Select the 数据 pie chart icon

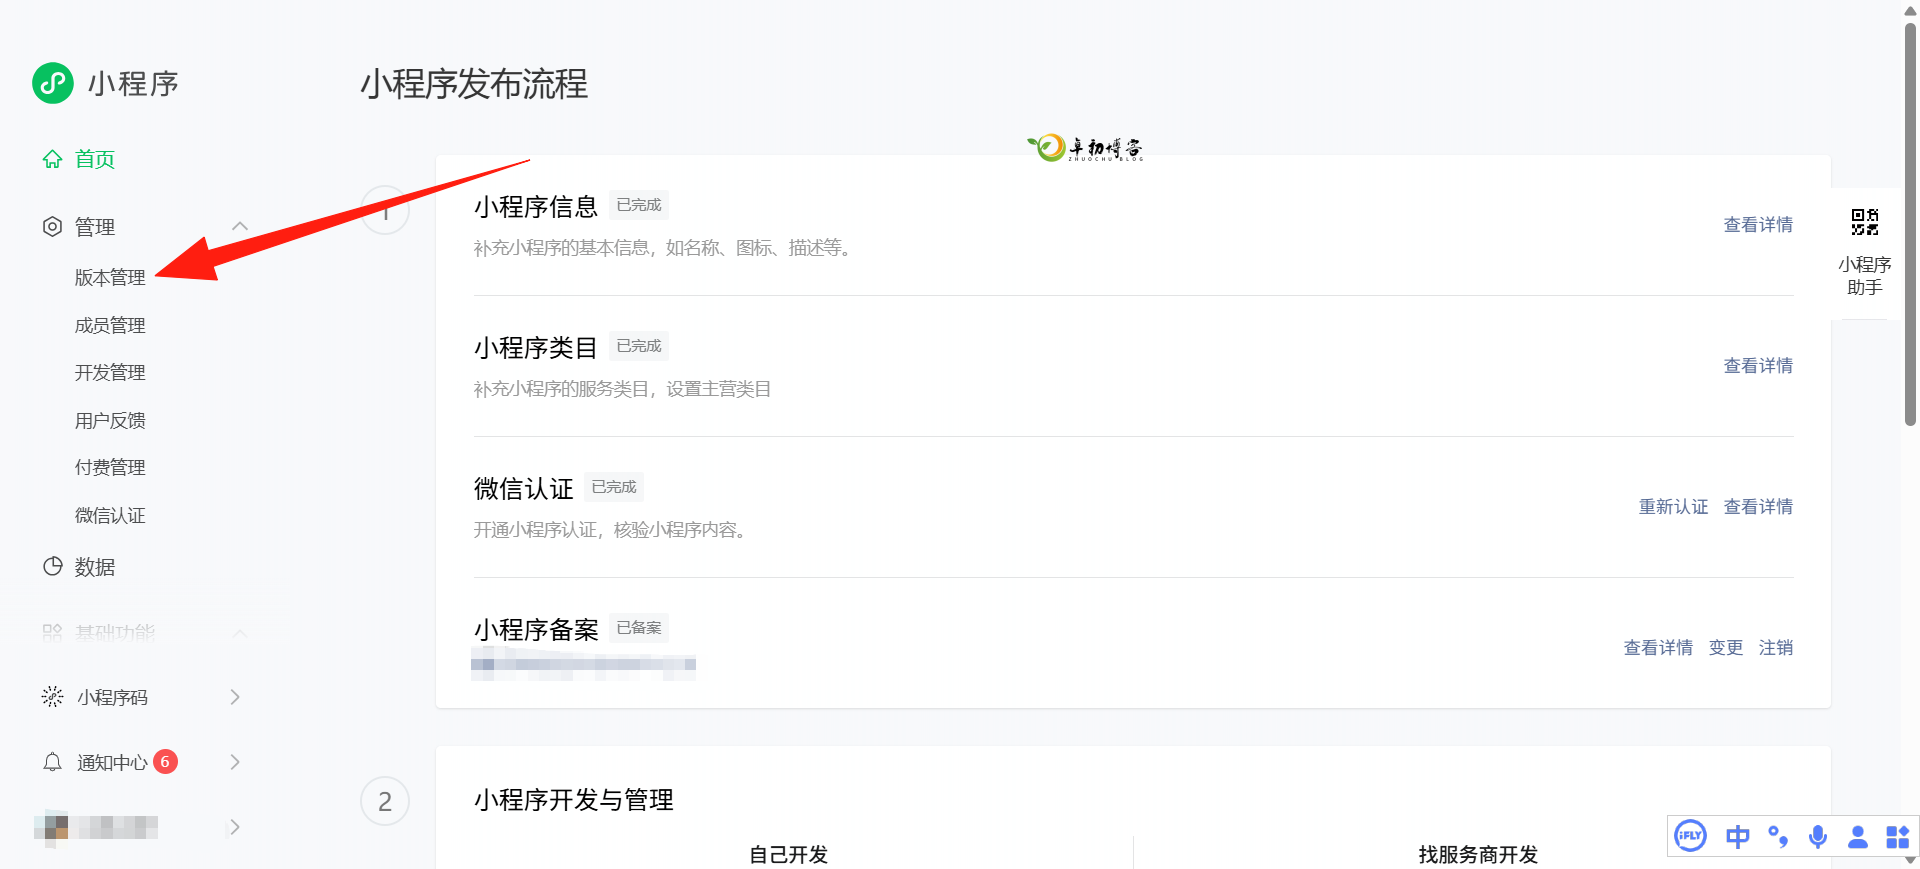click(x=52, y=566)
